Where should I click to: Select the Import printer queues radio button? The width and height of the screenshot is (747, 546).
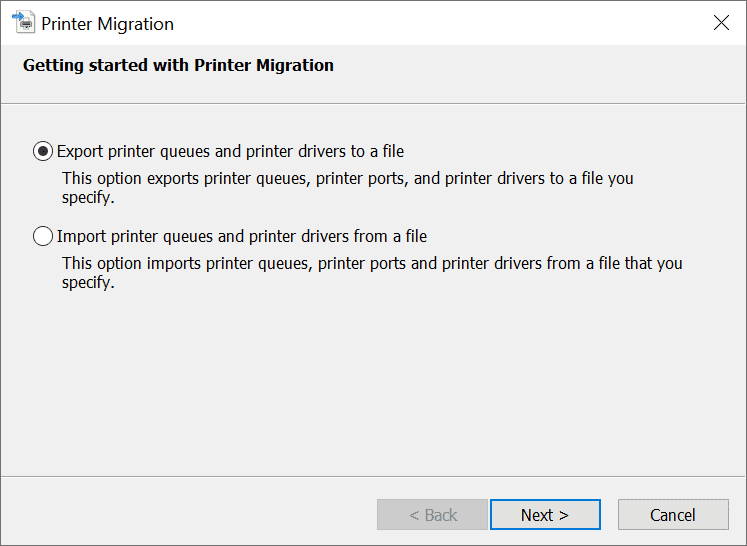(x=43, y=237)
